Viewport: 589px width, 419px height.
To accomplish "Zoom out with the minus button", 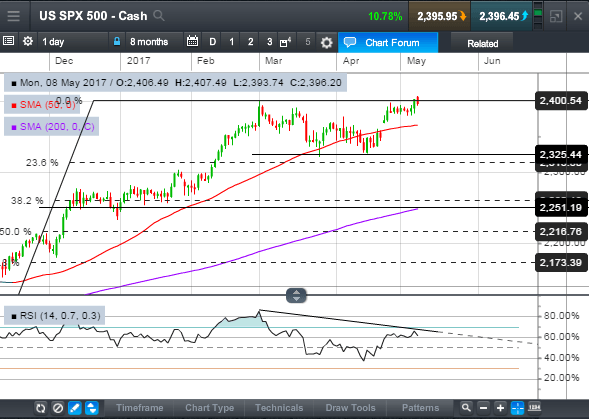I will (x=483, y=408).
